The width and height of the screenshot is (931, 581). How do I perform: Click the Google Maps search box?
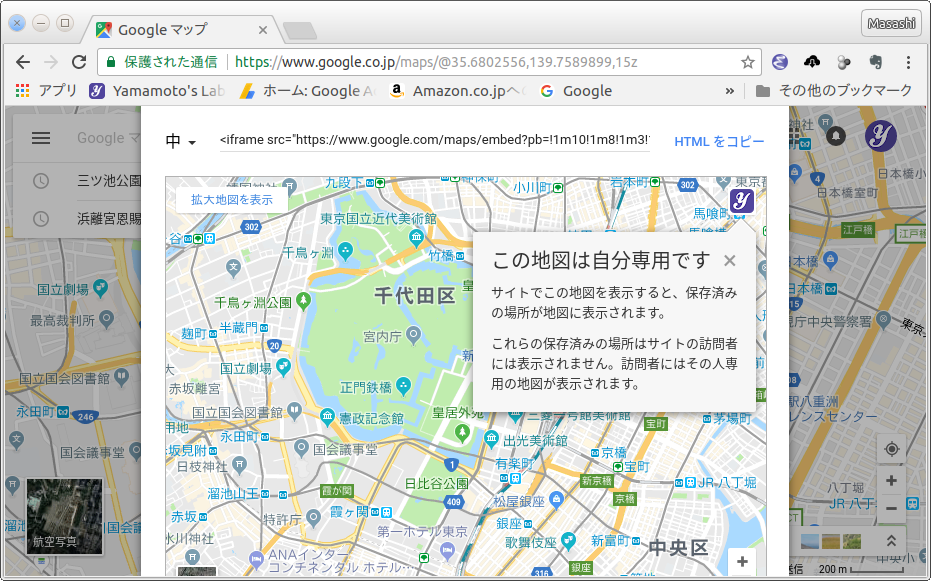click(x=109, y=138)
